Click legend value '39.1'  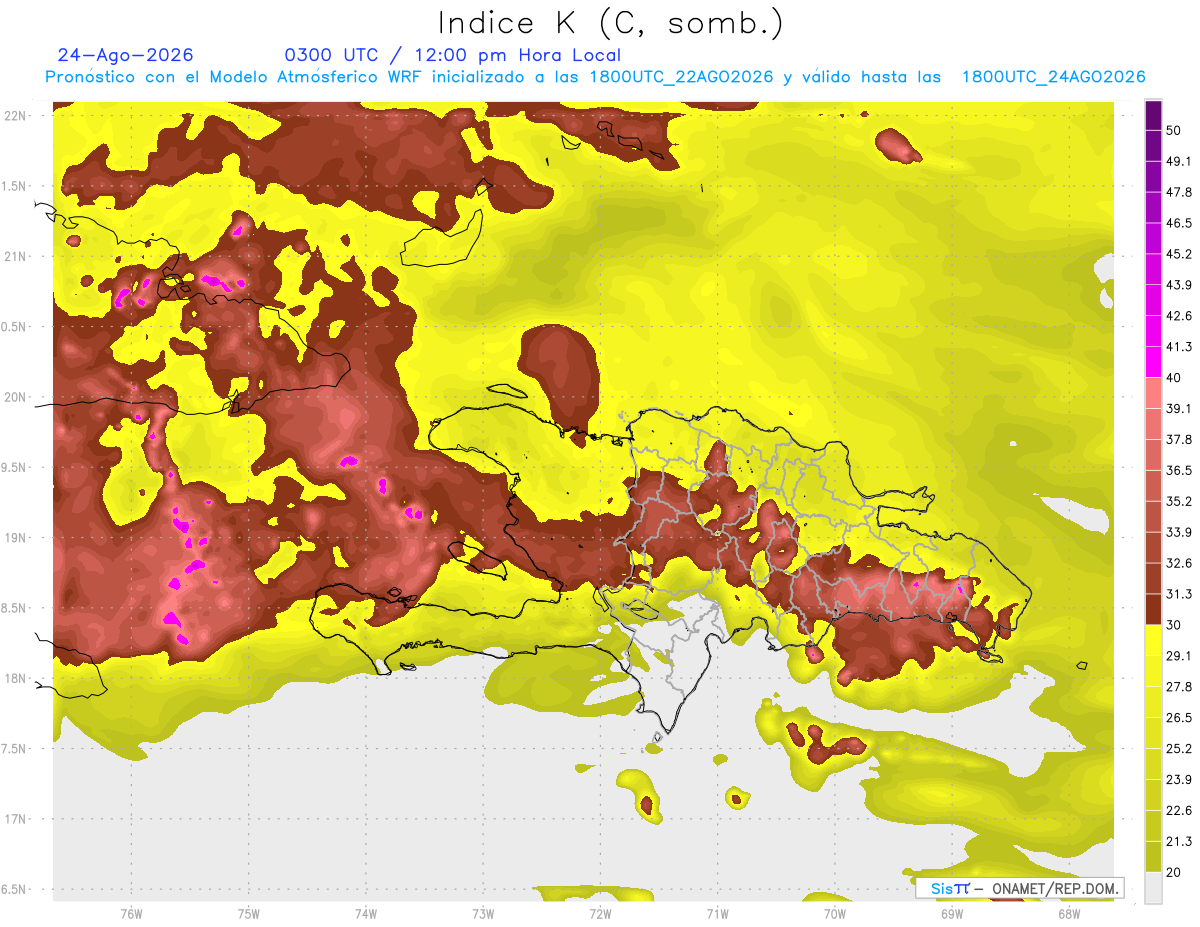[1177, 409]
